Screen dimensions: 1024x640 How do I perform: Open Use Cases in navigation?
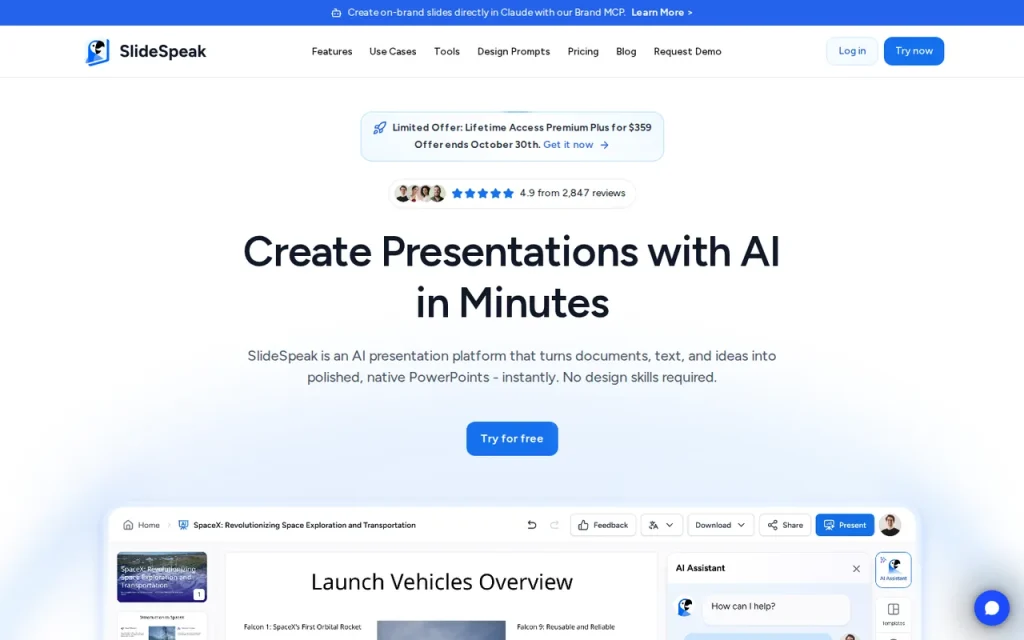pos(392,52)
